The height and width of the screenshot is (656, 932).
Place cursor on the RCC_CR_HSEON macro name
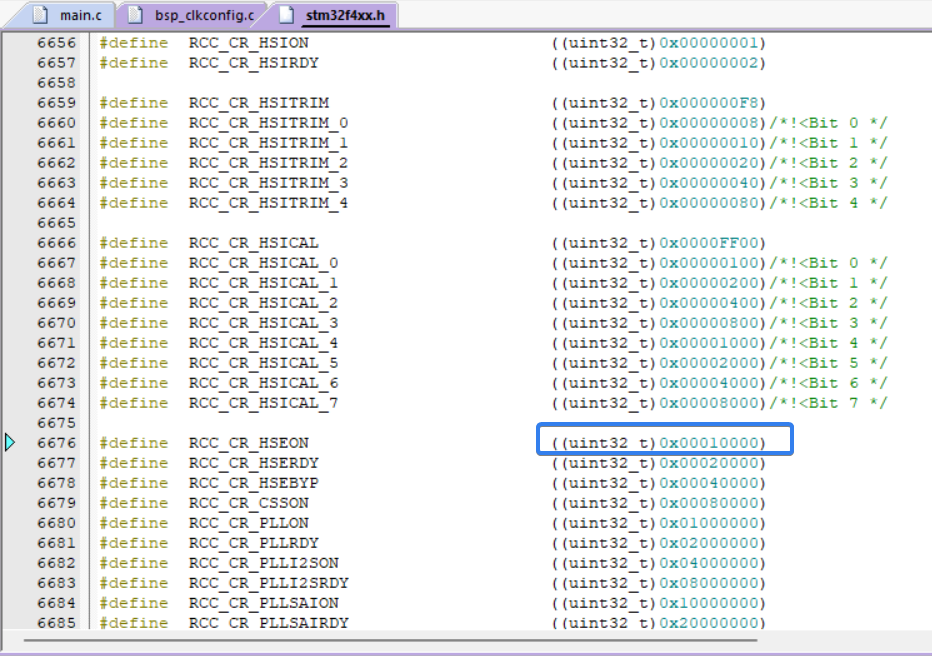248,443
